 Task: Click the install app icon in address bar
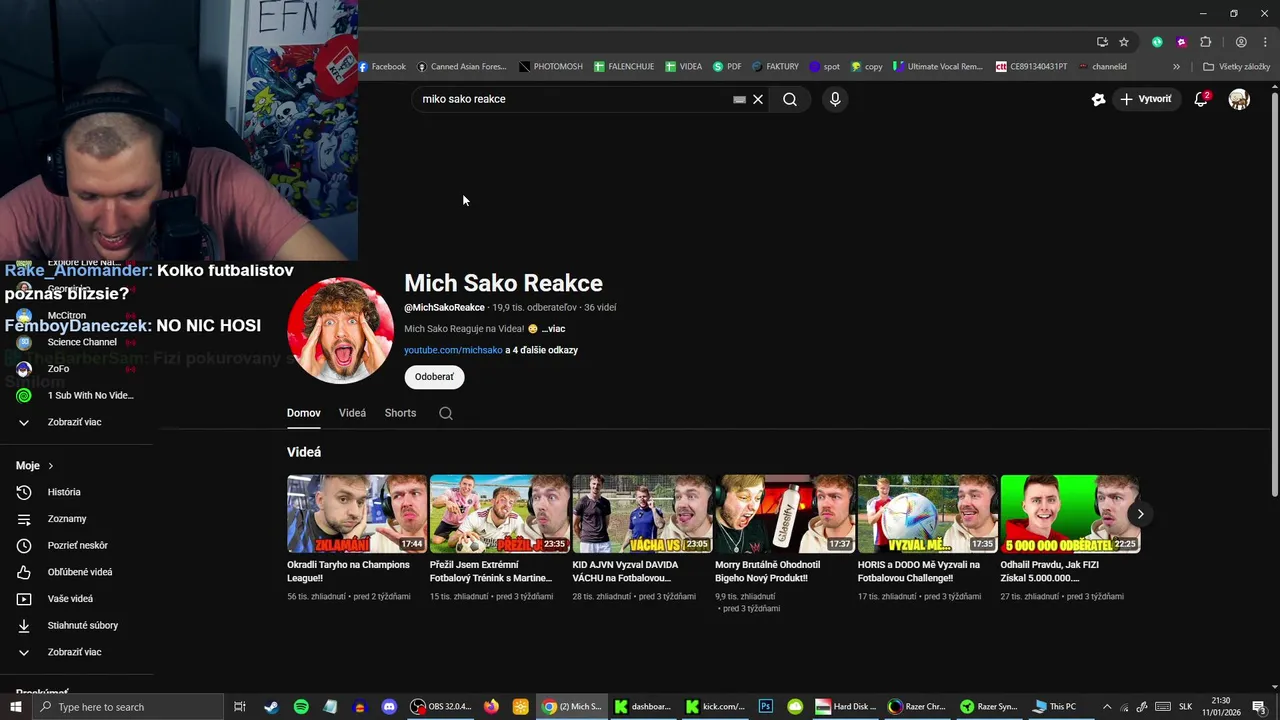[1102, 42]
